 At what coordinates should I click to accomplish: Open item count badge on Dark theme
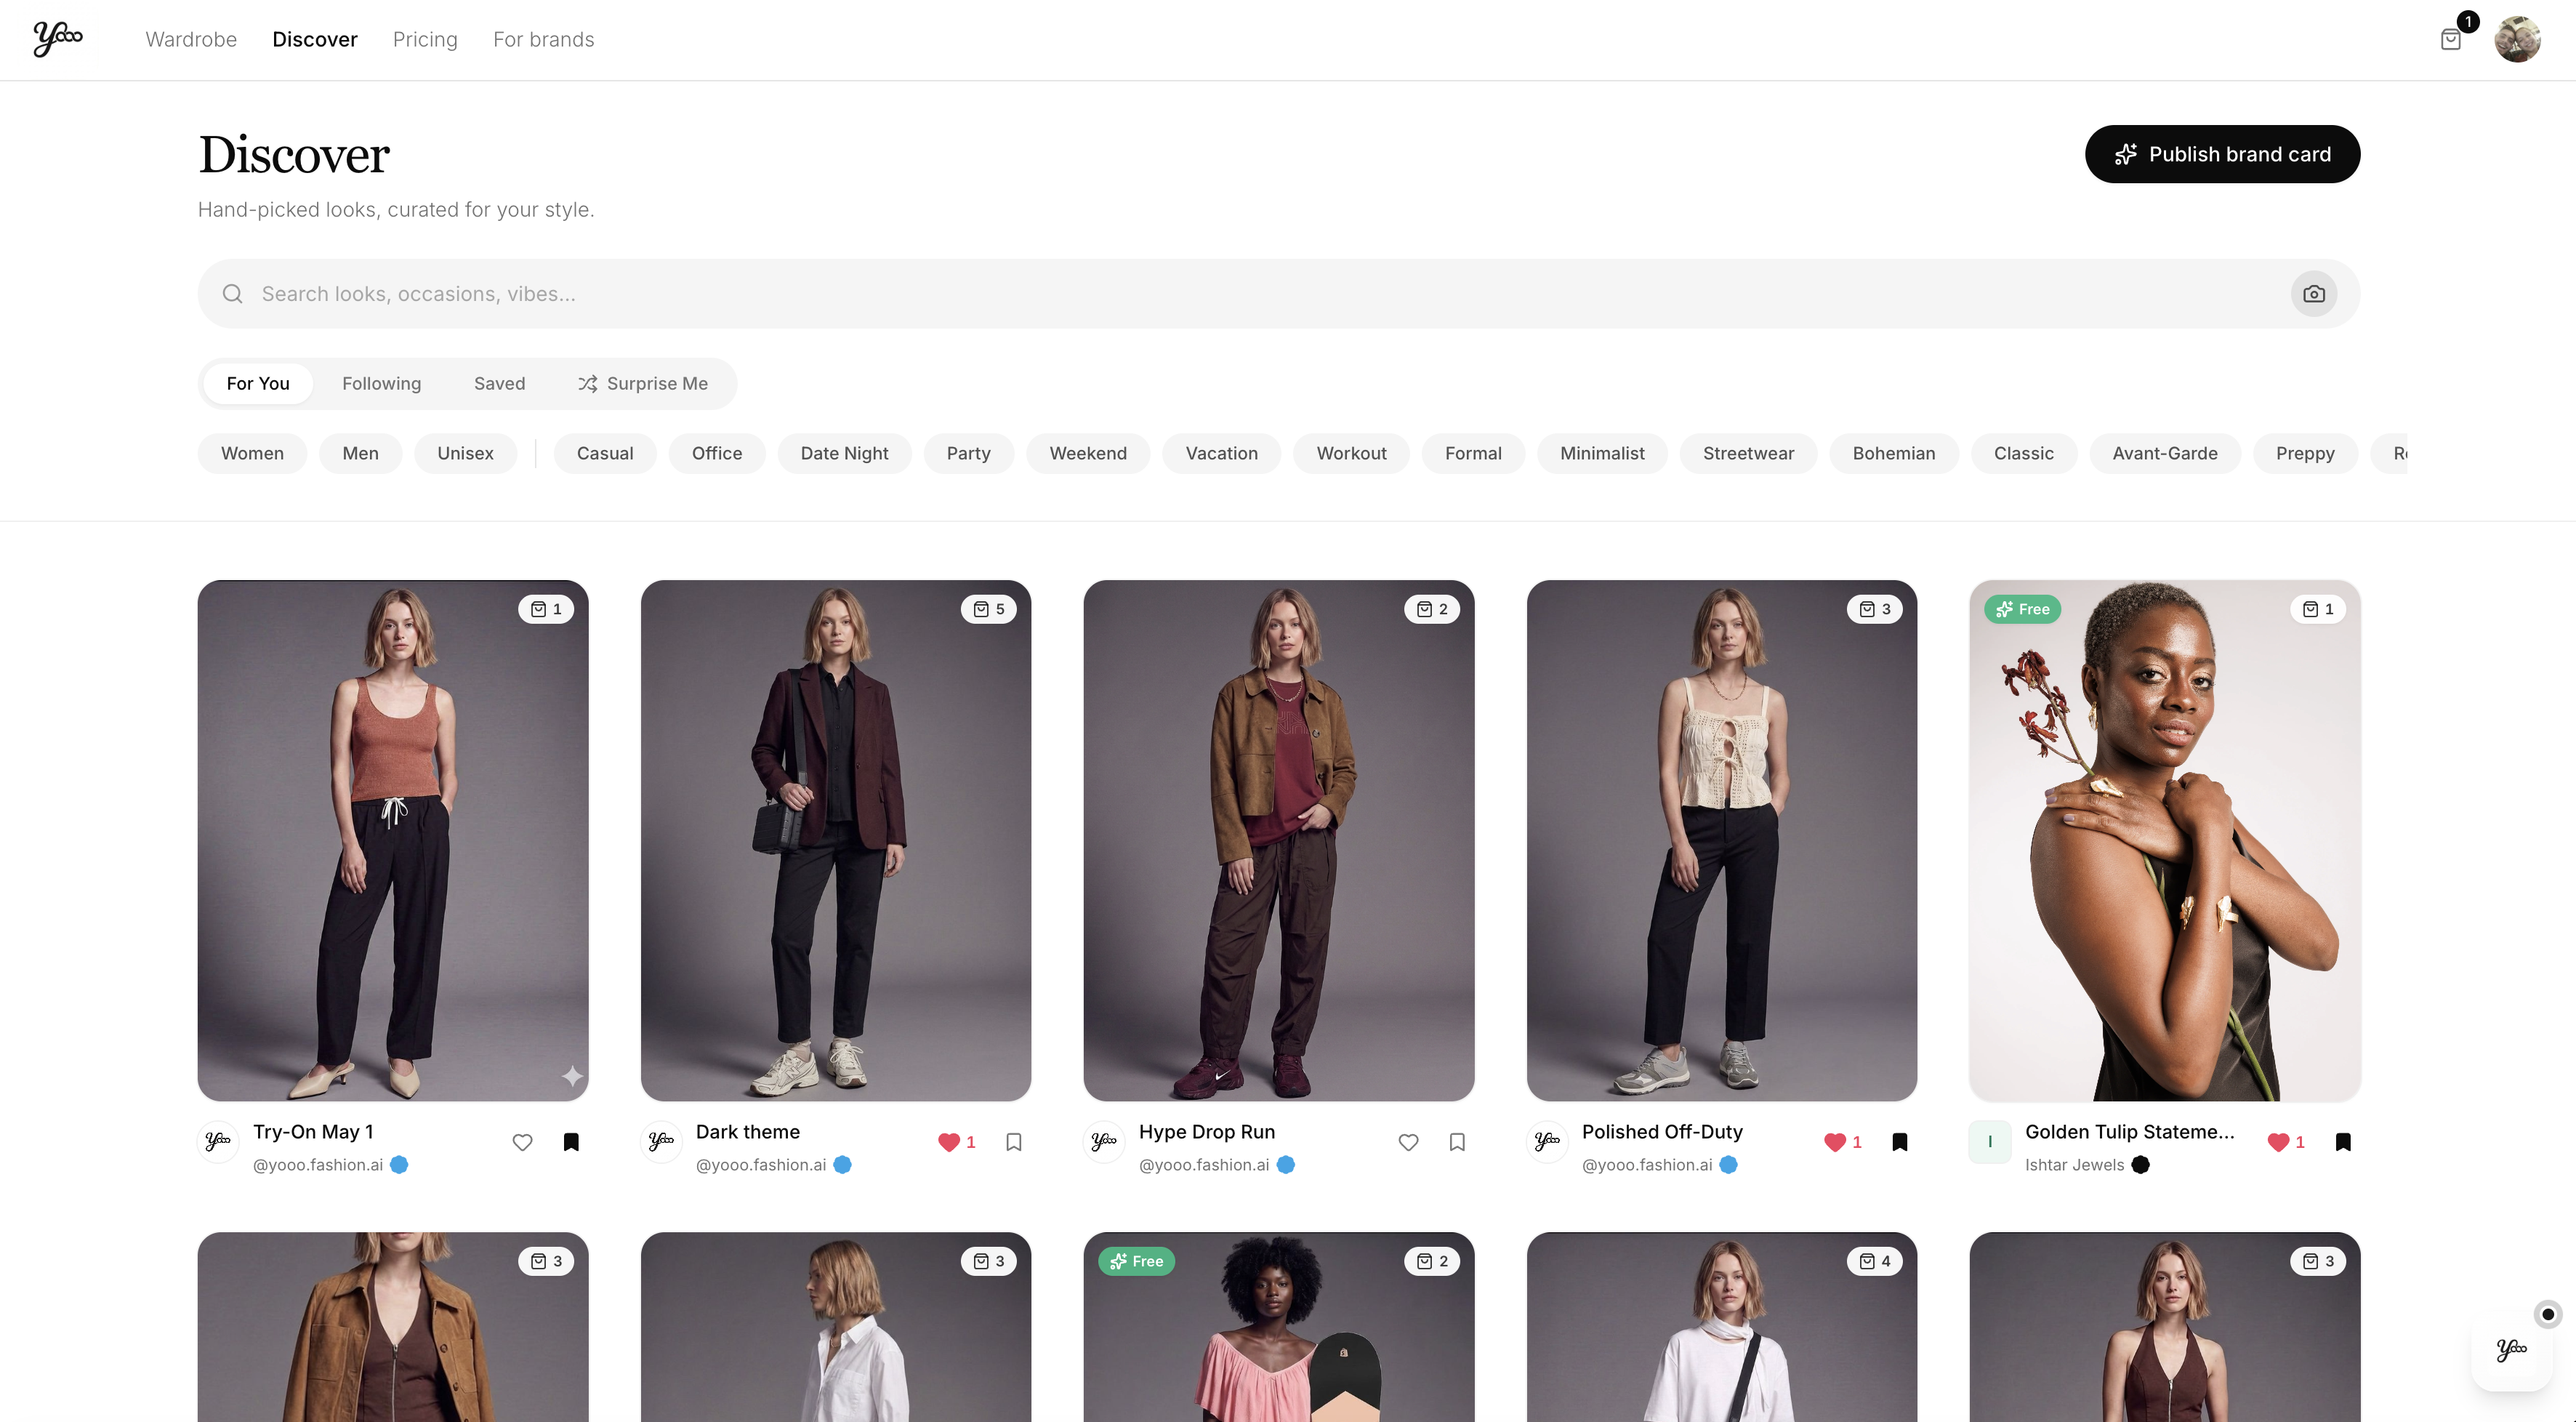[989, 609]
